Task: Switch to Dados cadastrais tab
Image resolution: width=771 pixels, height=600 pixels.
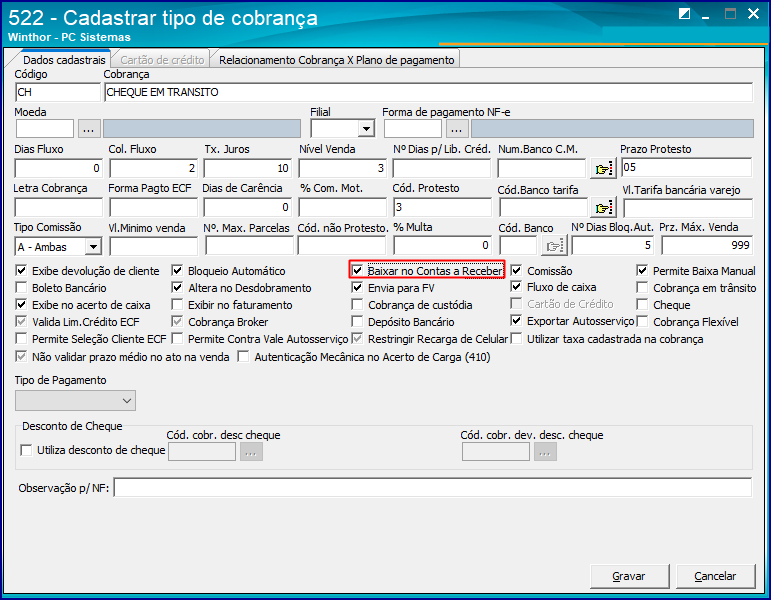Action: pyautogui.click(x=64, y=60)
